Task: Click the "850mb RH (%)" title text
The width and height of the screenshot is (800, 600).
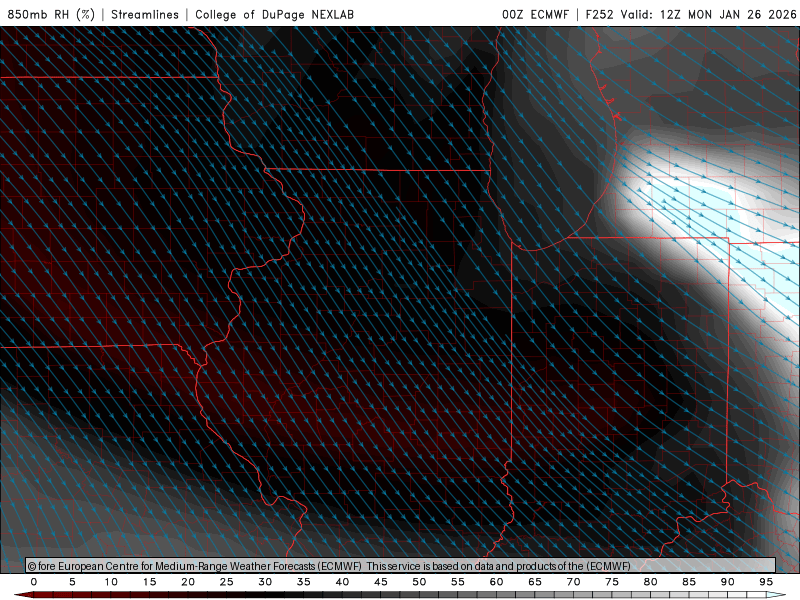Action: [51, 14]
